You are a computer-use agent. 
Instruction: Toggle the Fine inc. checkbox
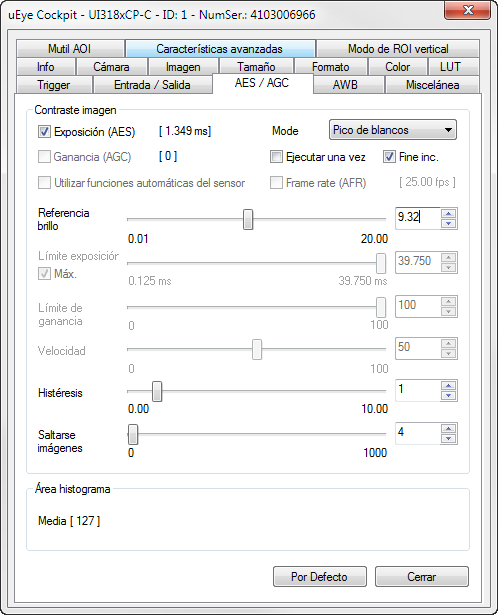[x=389, y=157]
